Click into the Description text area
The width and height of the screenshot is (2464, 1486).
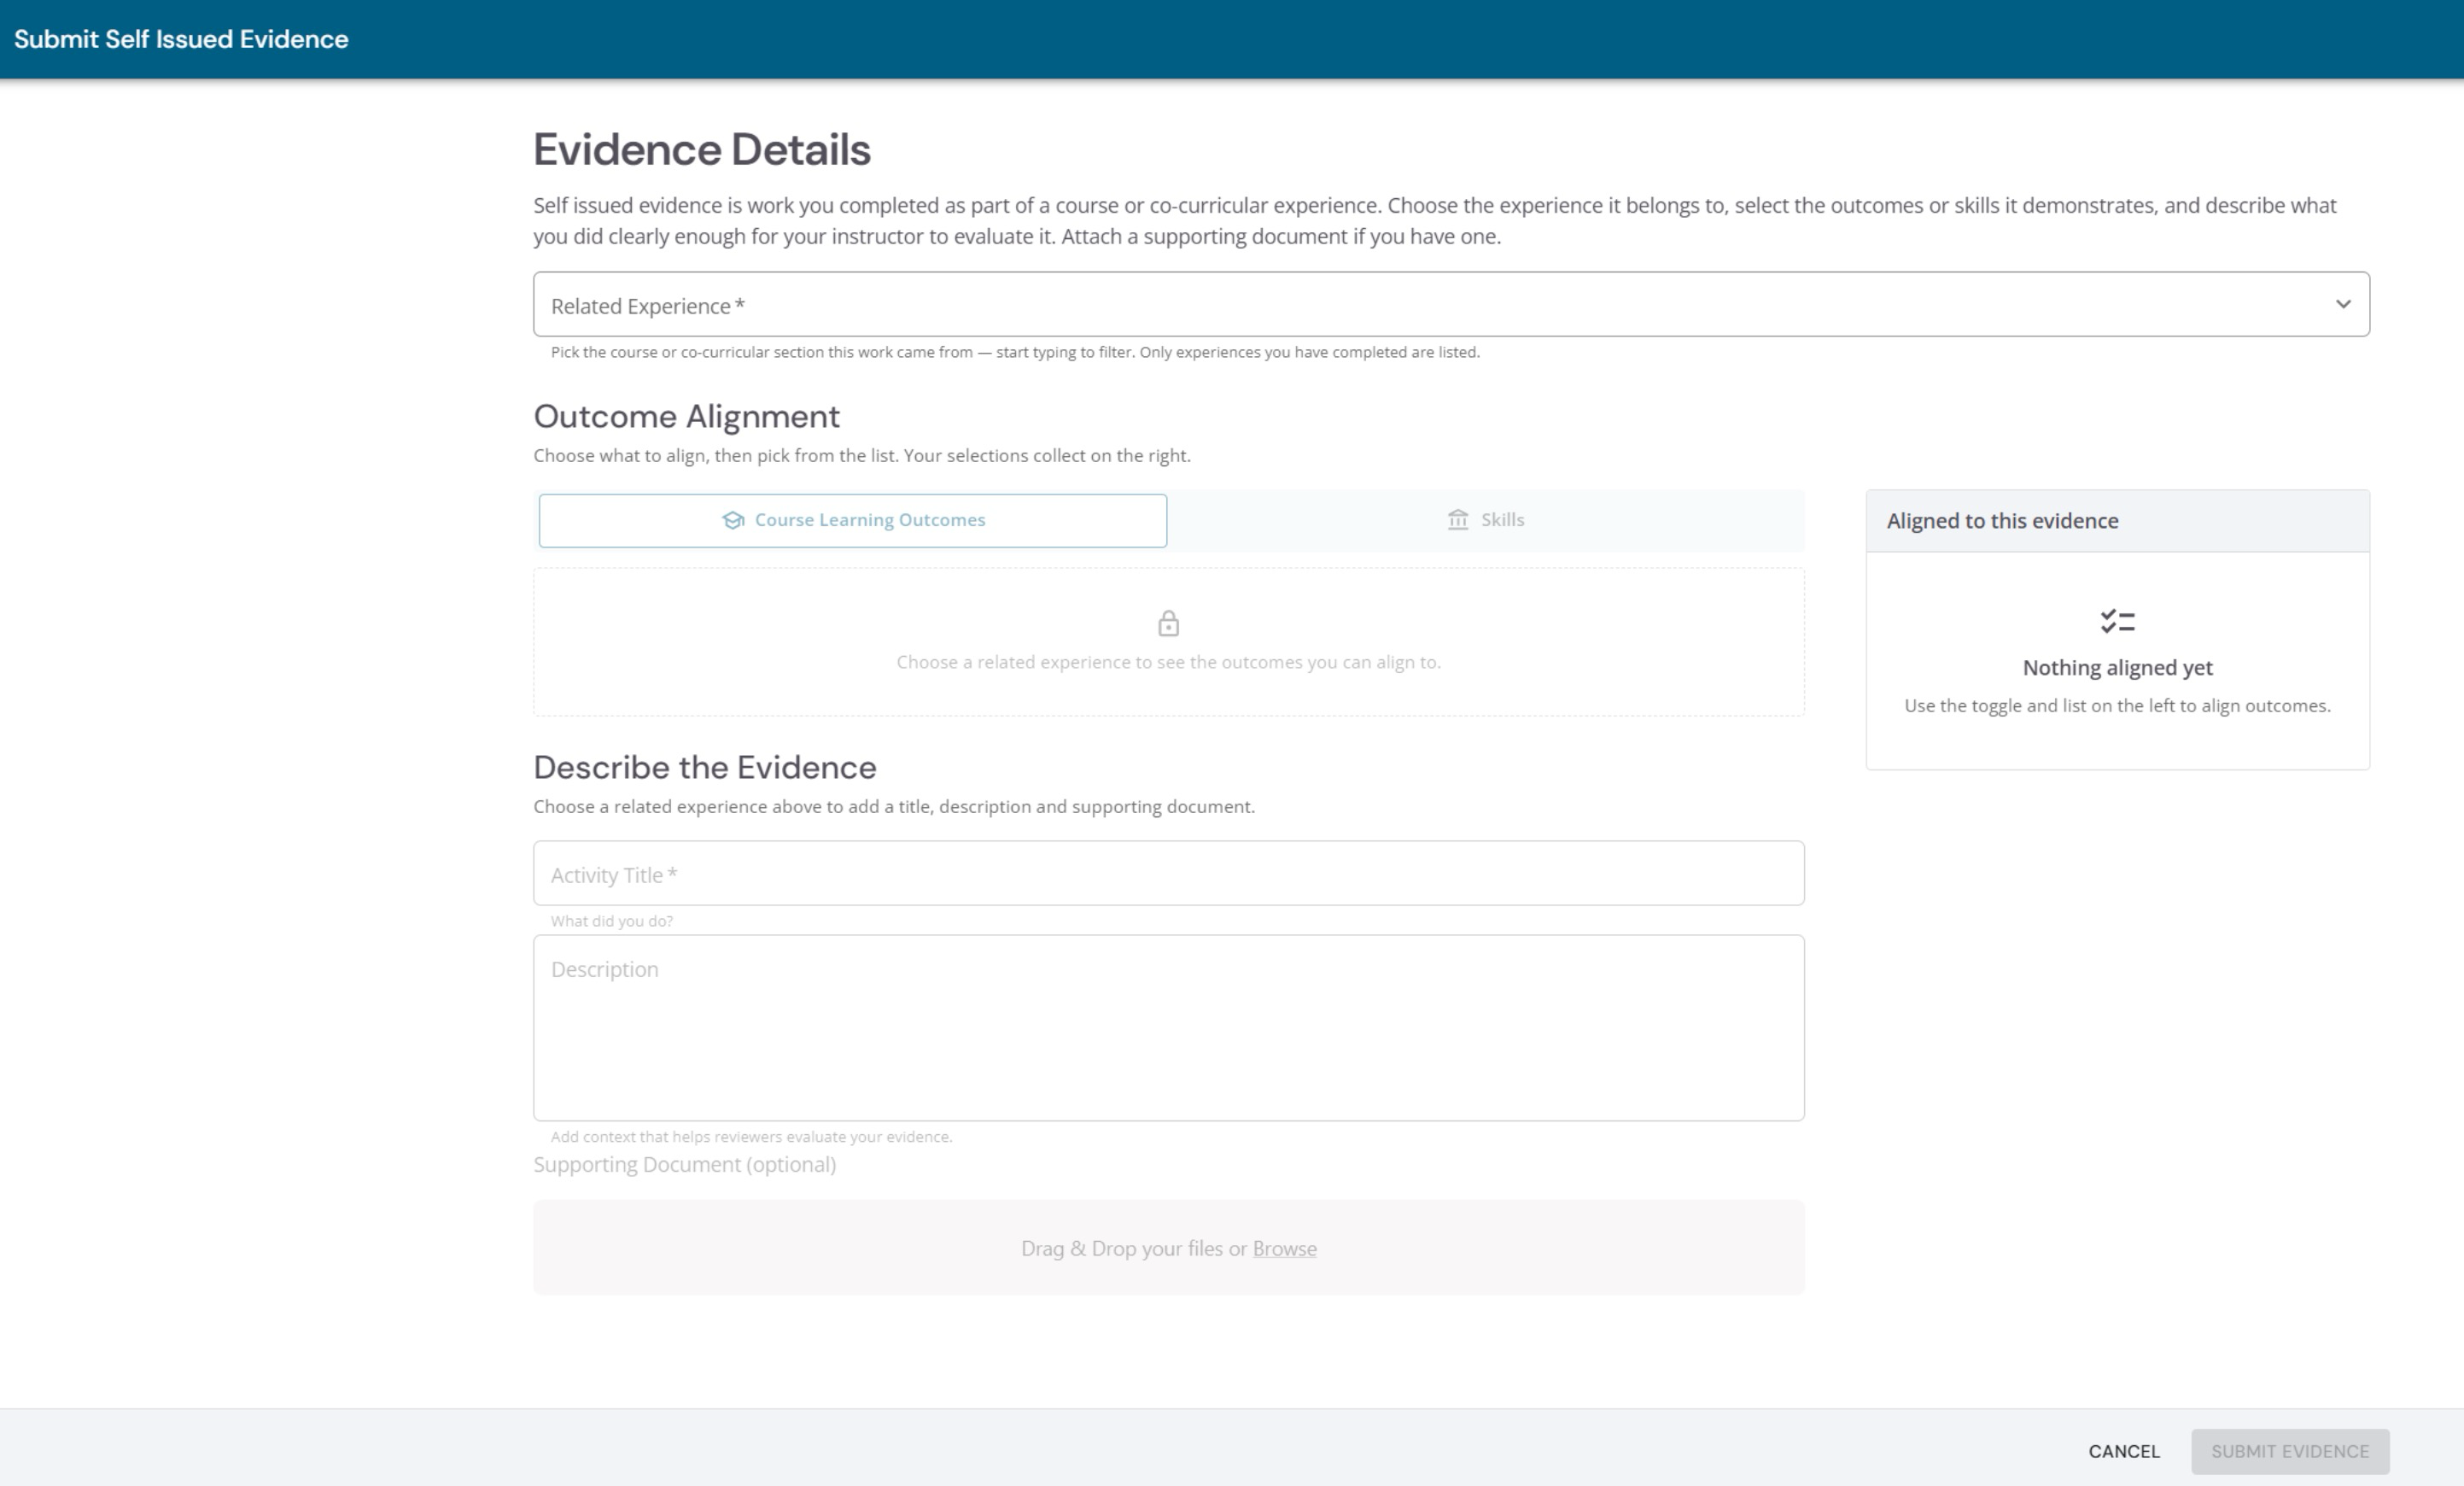pyautogui.click(x=1168, y=1027)
